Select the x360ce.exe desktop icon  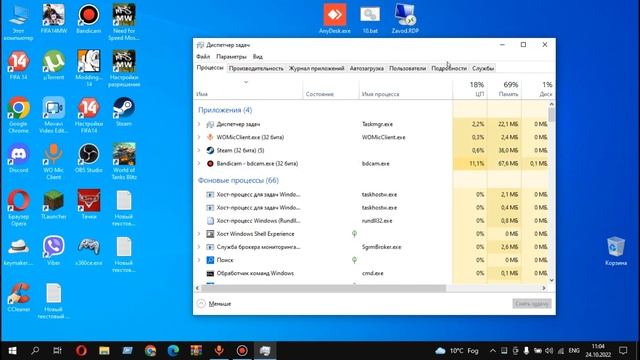pyautogui.click(x=89, y=251)
